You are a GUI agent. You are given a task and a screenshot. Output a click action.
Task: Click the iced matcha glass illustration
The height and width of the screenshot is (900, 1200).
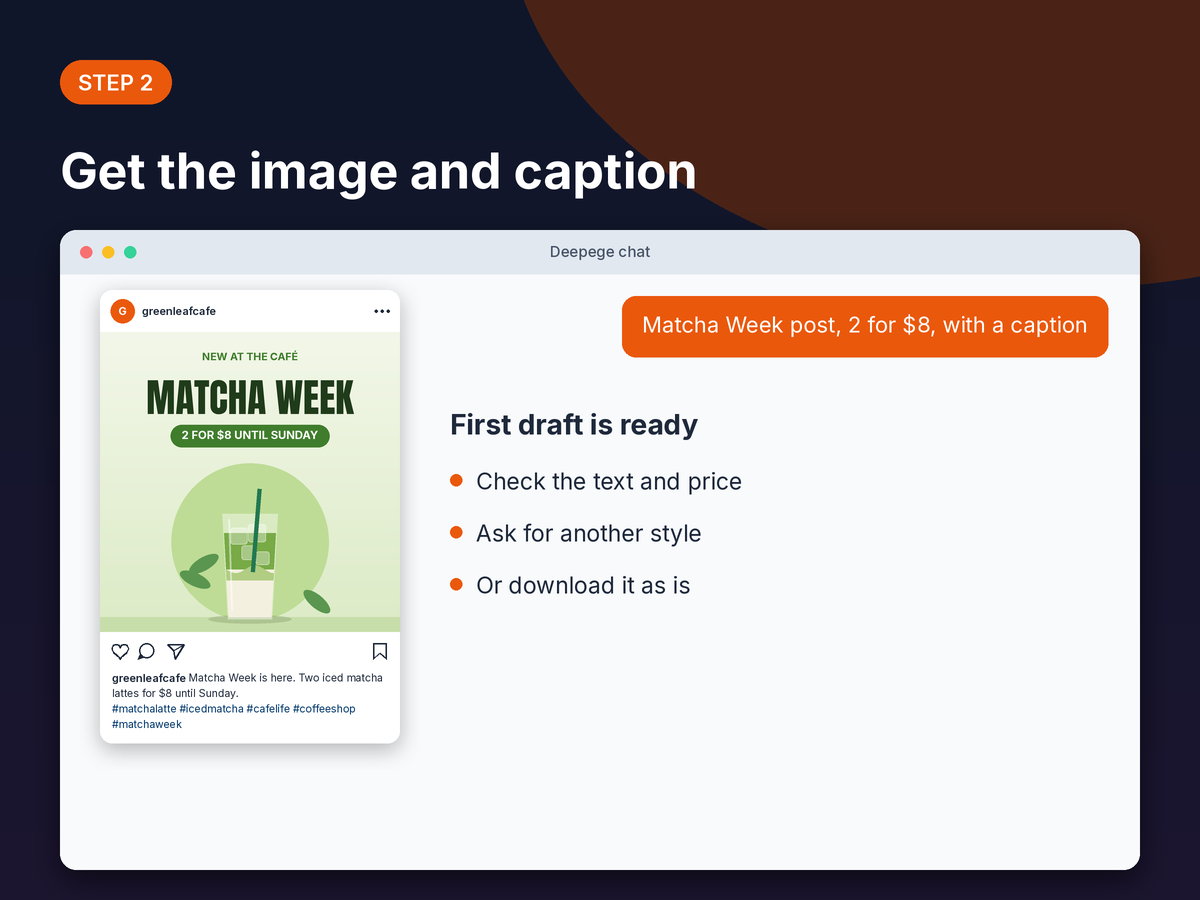(250, 555)
